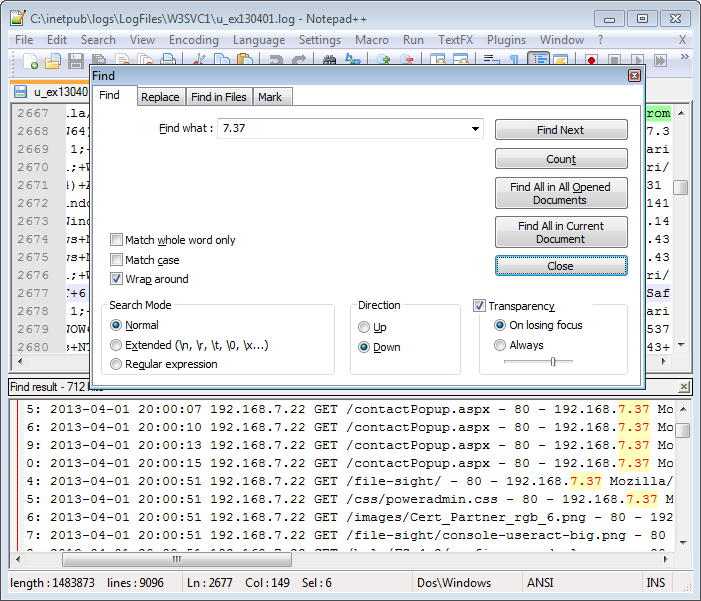
Task: Click the Redo arrow icon
Action: coord(299,60)
